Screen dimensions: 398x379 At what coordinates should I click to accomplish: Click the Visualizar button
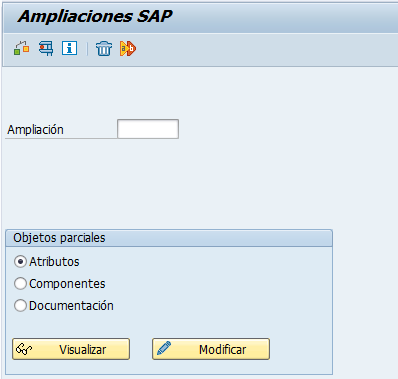pyautogui.click(x=71, y=349)
